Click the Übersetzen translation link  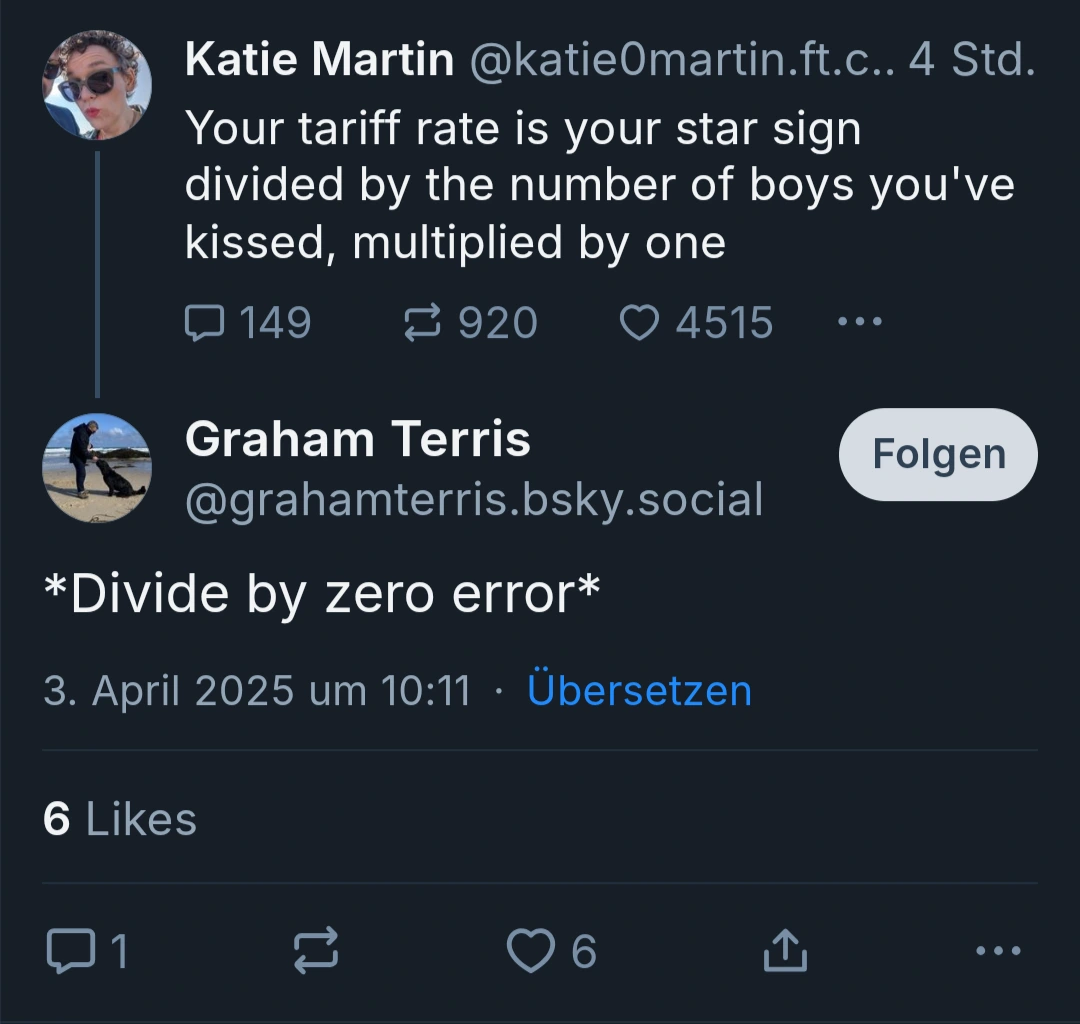639,690
